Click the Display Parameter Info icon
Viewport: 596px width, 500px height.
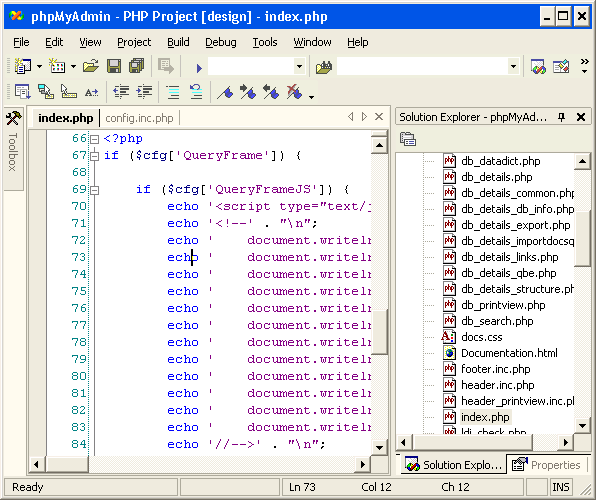[x=46, y=92]
